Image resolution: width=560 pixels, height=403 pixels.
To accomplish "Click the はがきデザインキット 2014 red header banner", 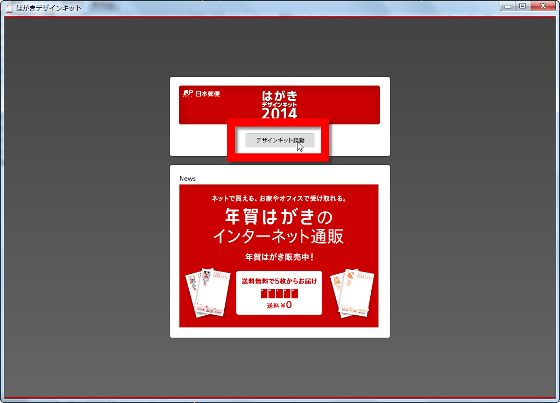I will pos(279,105).
